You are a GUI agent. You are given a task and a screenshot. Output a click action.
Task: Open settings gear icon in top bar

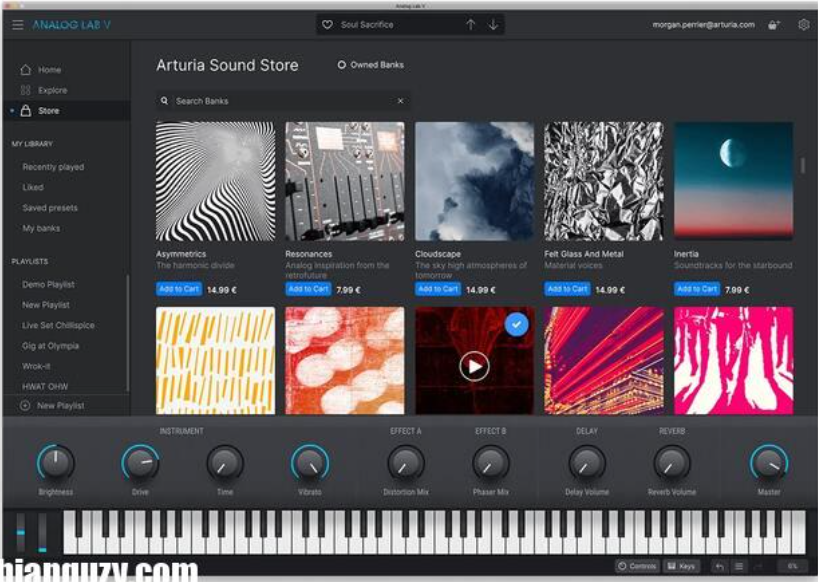(x=803, y=25)
